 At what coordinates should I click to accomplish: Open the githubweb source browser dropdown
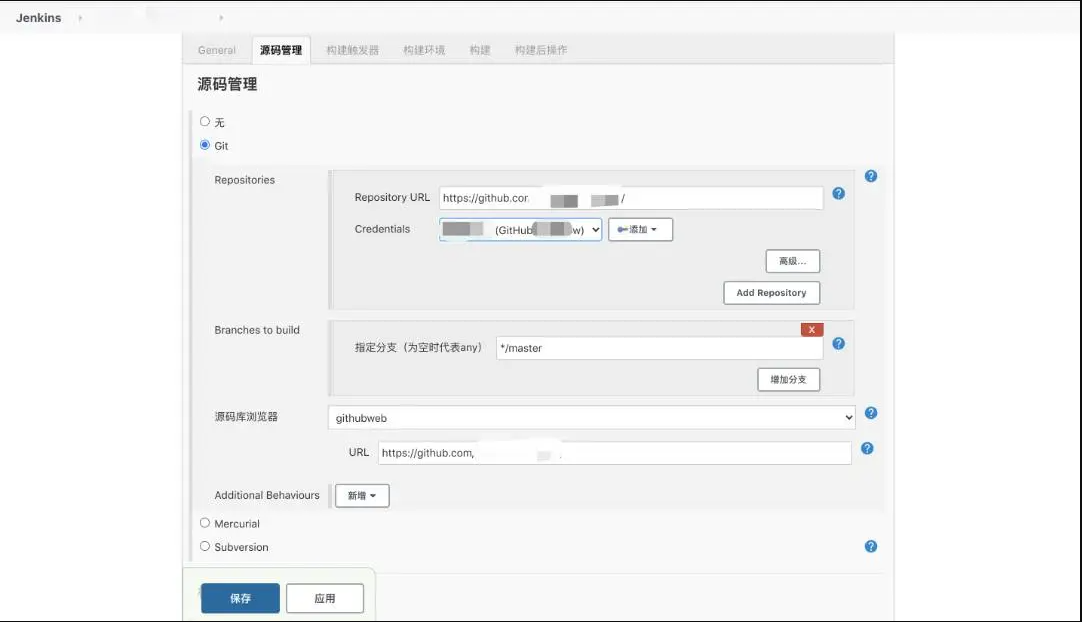pos(591,417)
